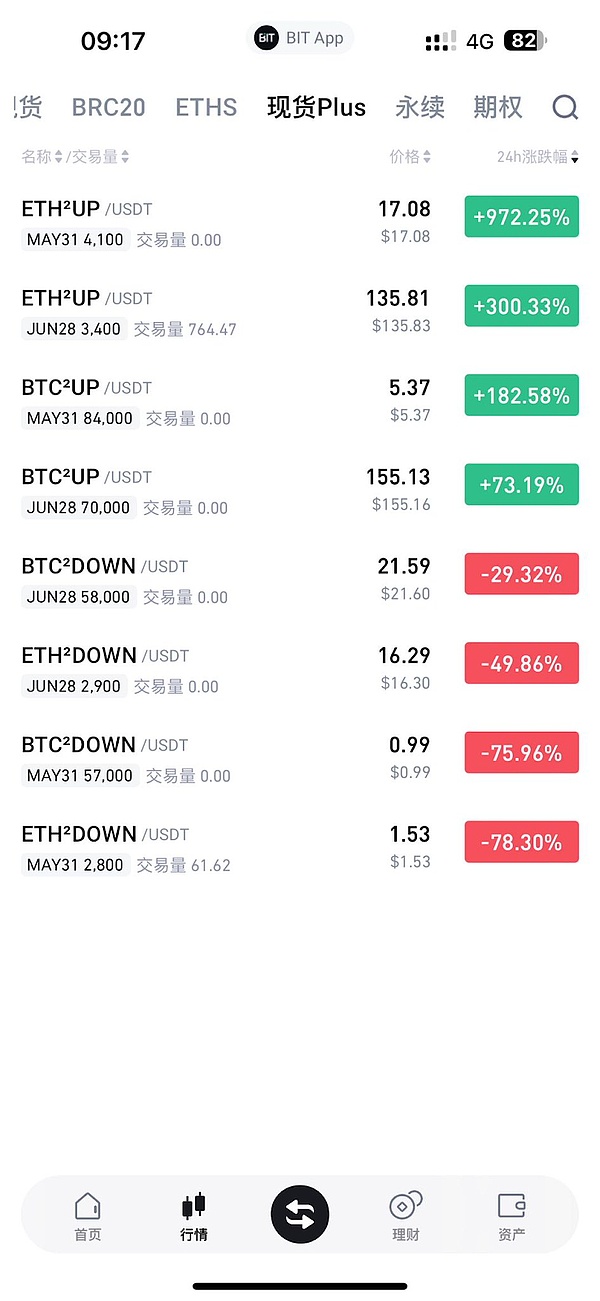Open the 首页 home icon
This screenshot has height=1301, width=600.
coord(88,1206)
